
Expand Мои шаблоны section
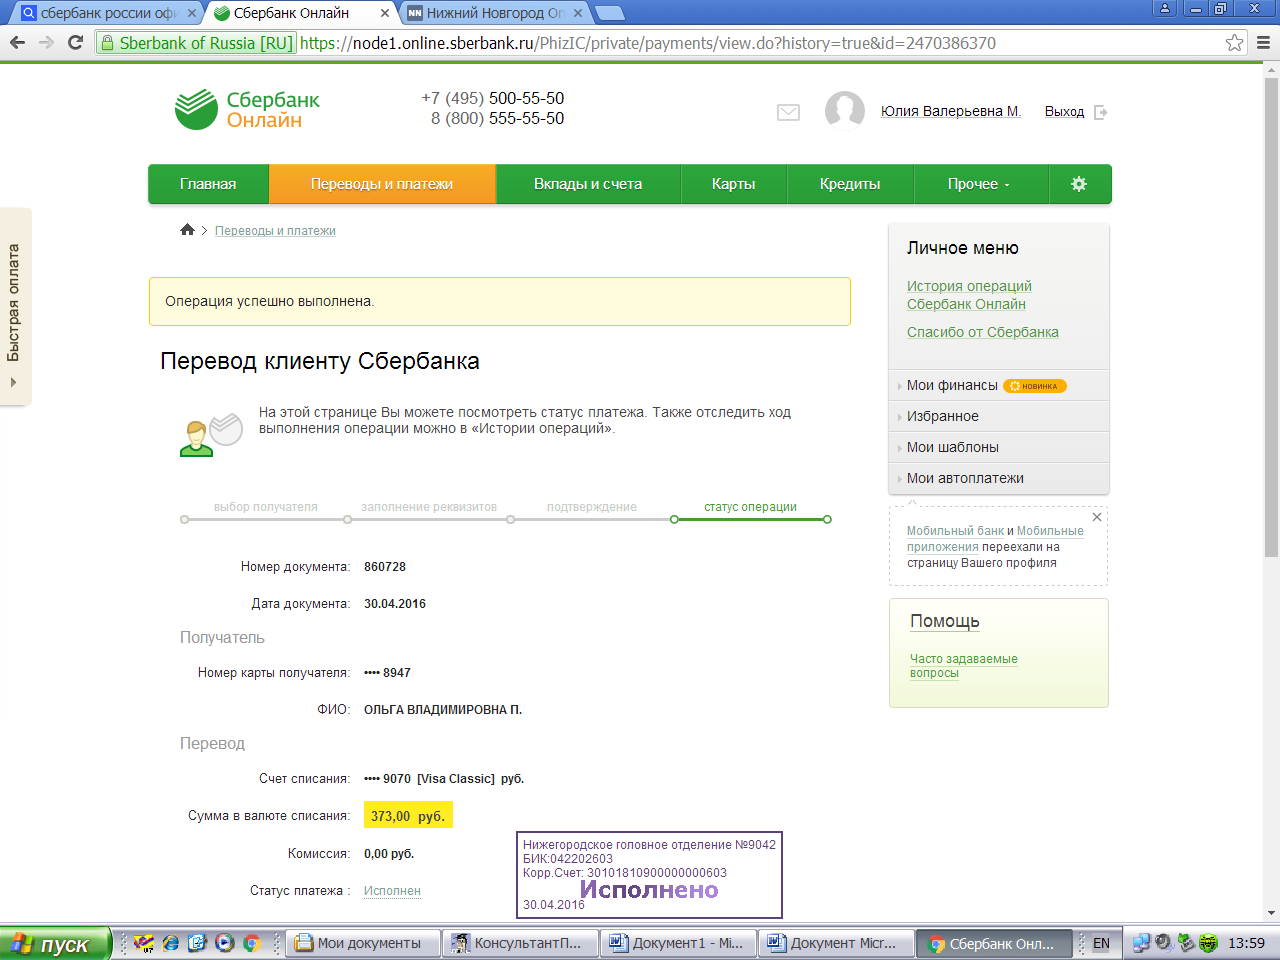pos(999,447)
